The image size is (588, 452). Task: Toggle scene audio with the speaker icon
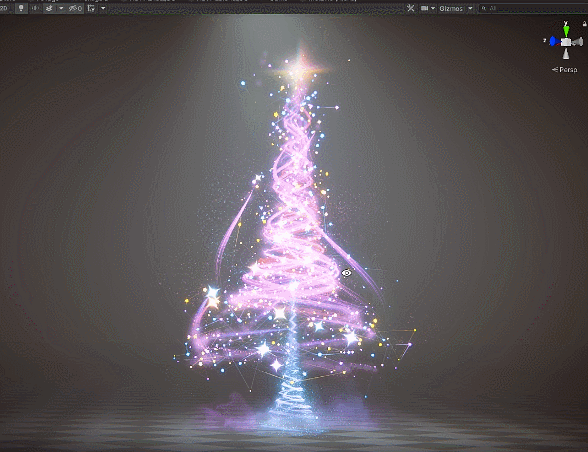point(35,8)
